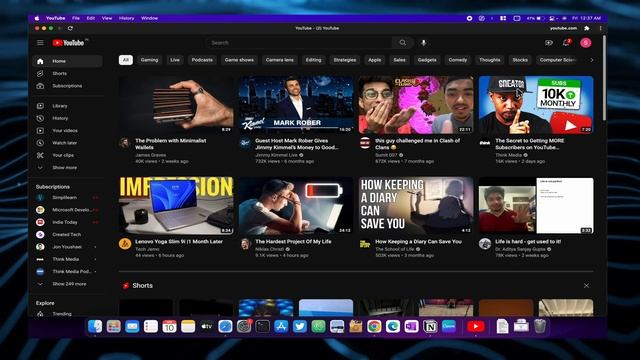The image size is (640, 360).
Task: Open the account avatar menu
Action: [586, 42]
